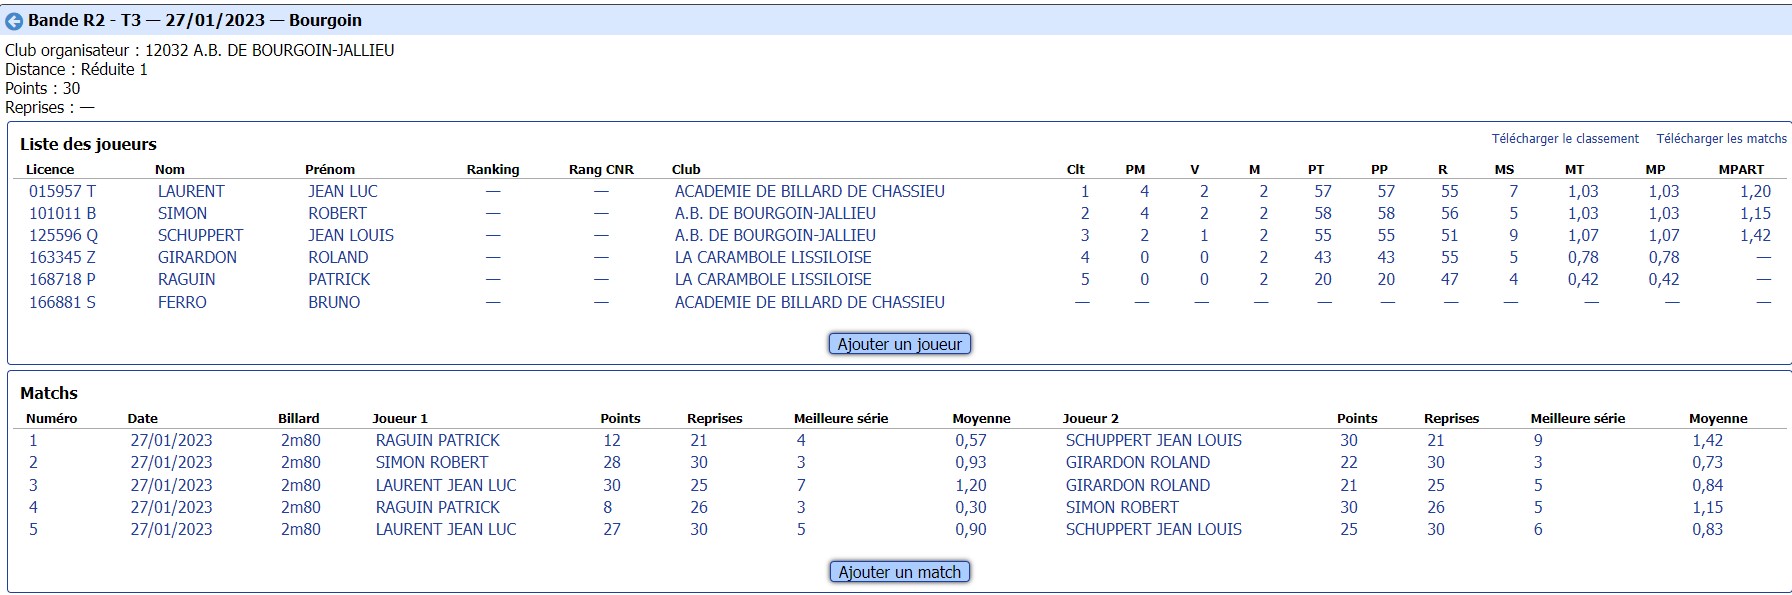Image resolution: width=1792 pixels, height=595 pixels.
Task: Click the Licence column header
Action: click(x=50, y=169)
